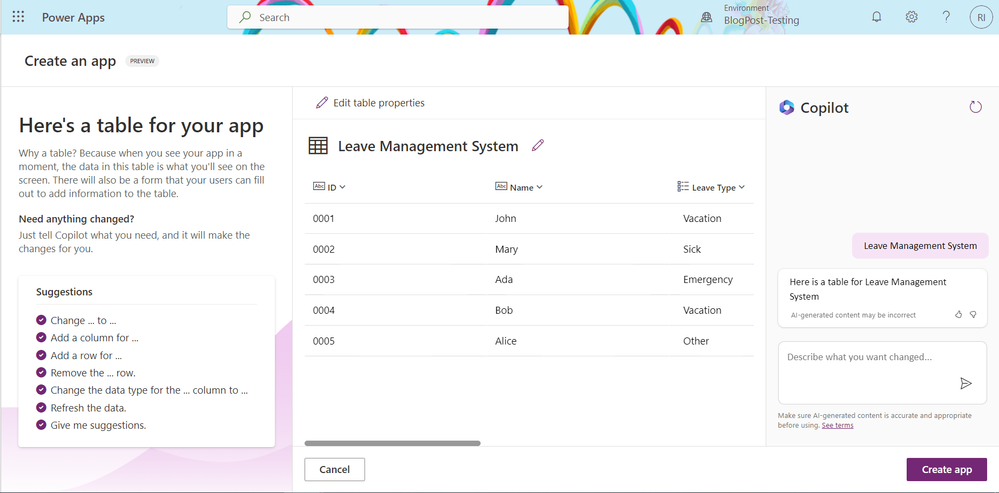
Task: Open the See terms link
Action: [x=837, y=425]
